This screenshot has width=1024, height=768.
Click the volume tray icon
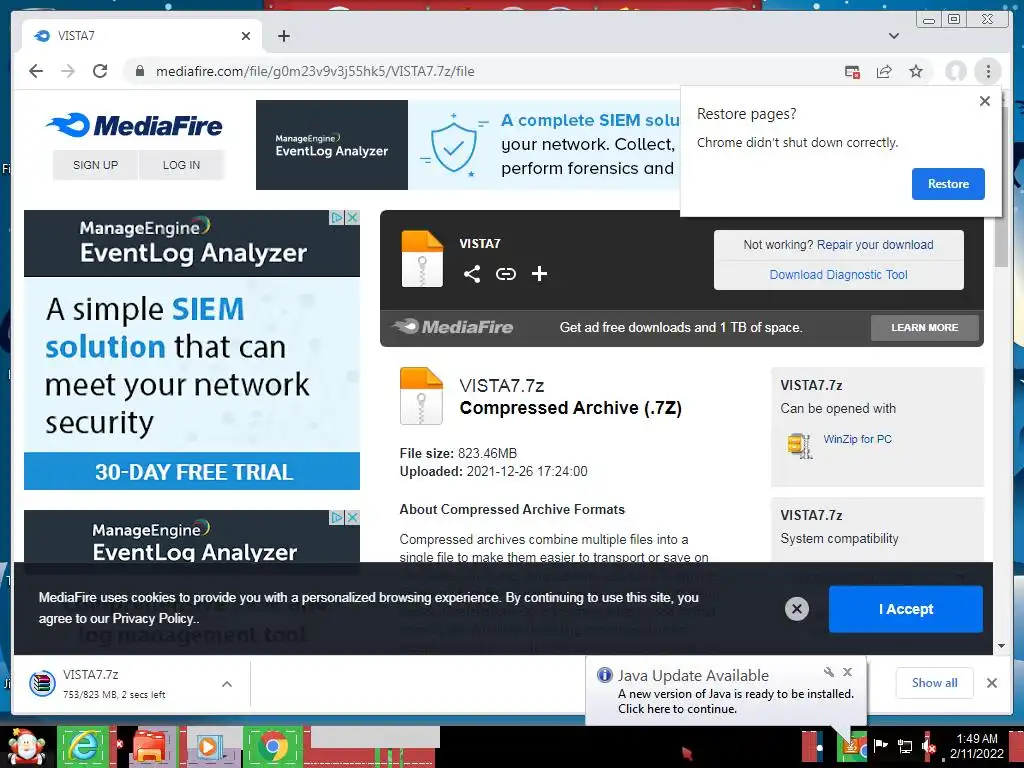pos(929,746)
